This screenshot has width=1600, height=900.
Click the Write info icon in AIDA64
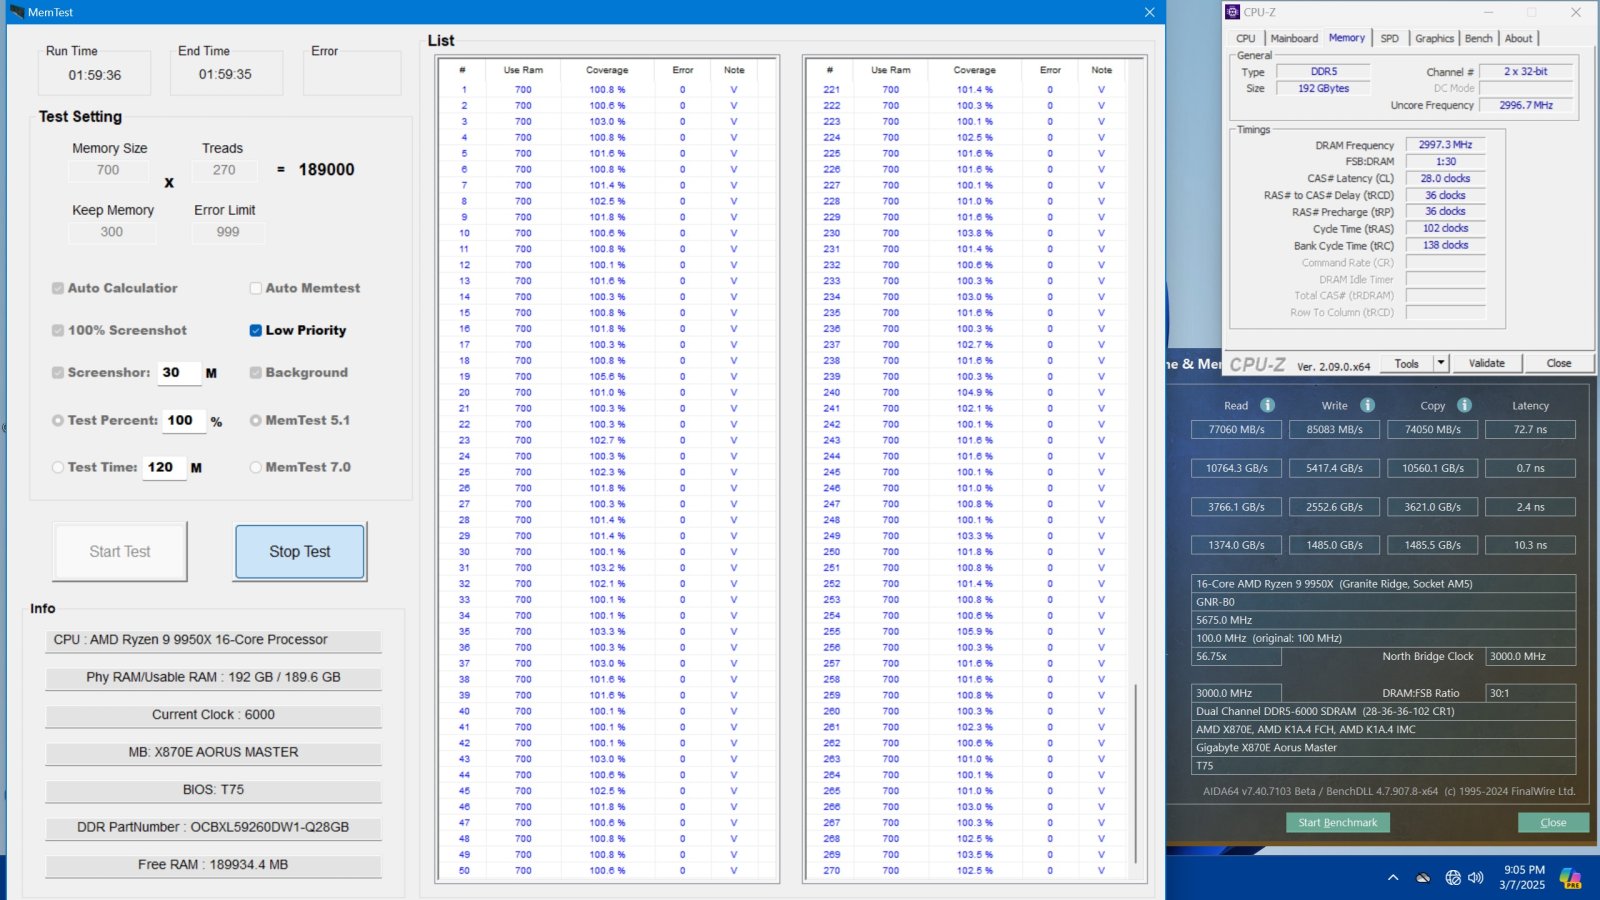click(1367, 405)
